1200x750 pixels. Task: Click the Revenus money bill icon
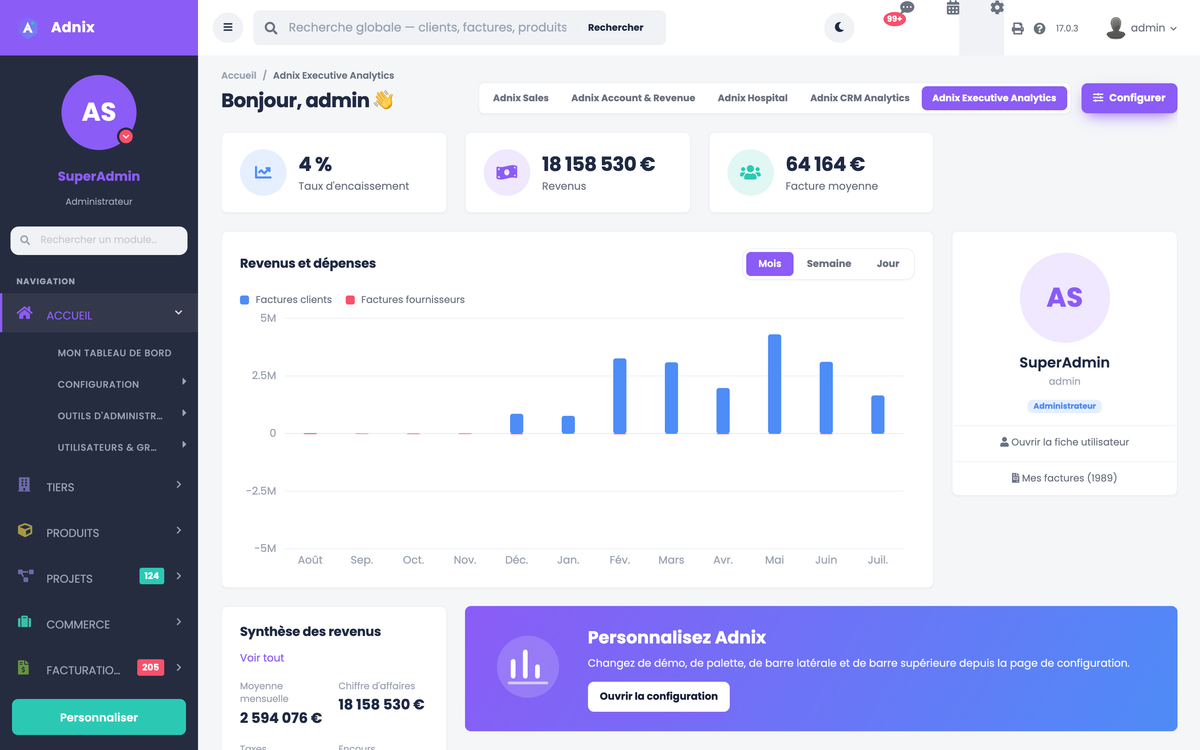507,172
